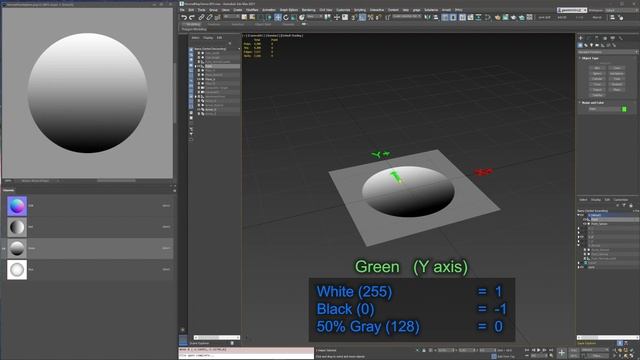Screen dimensions: 640x360
Task: Click the Sphere button under Object Type
Action: pos(597,73)
